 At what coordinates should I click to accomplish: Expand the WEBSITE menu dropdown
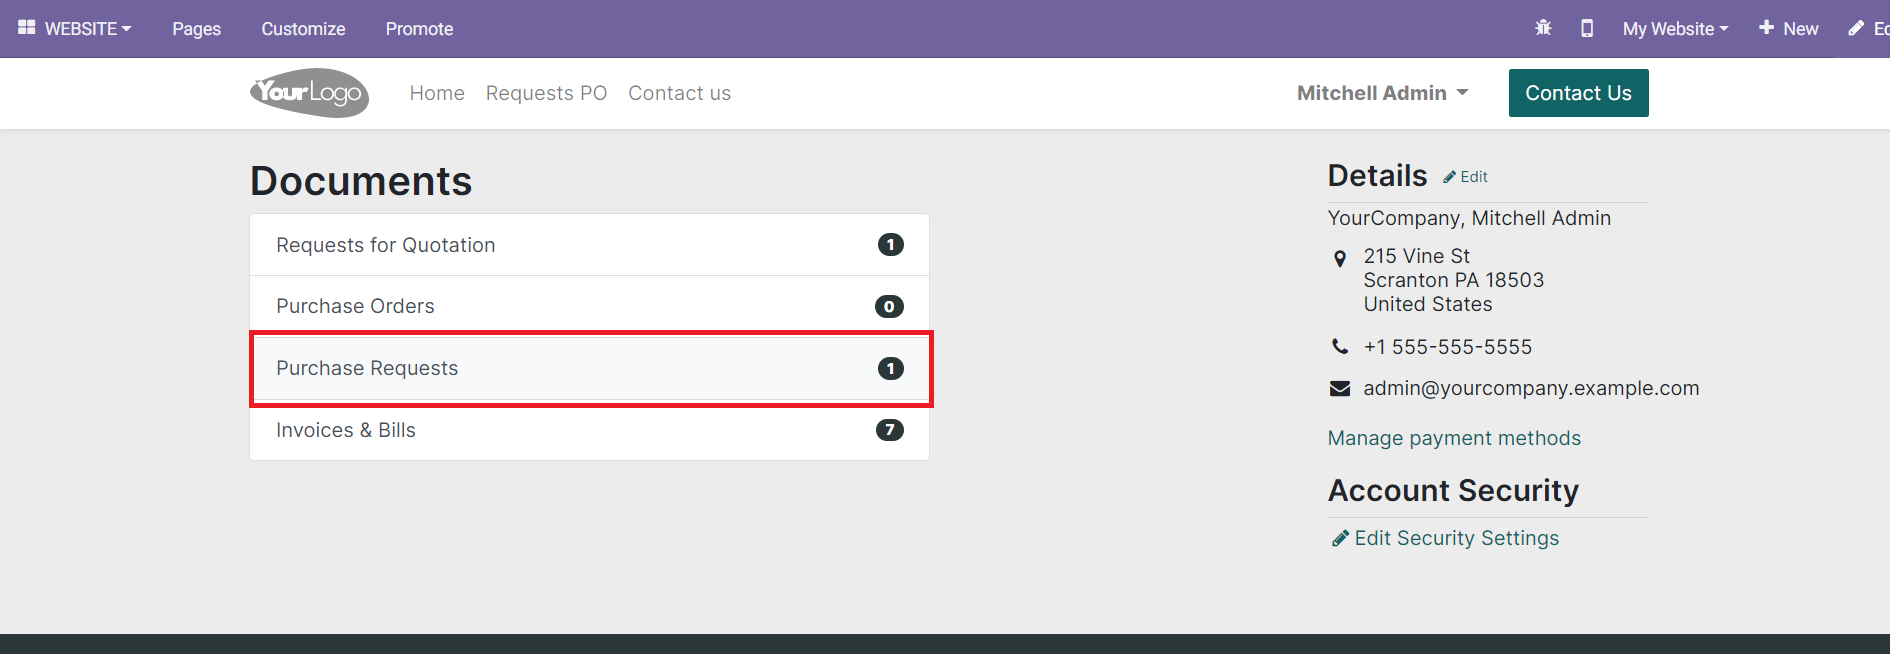(x=88, y=29)
